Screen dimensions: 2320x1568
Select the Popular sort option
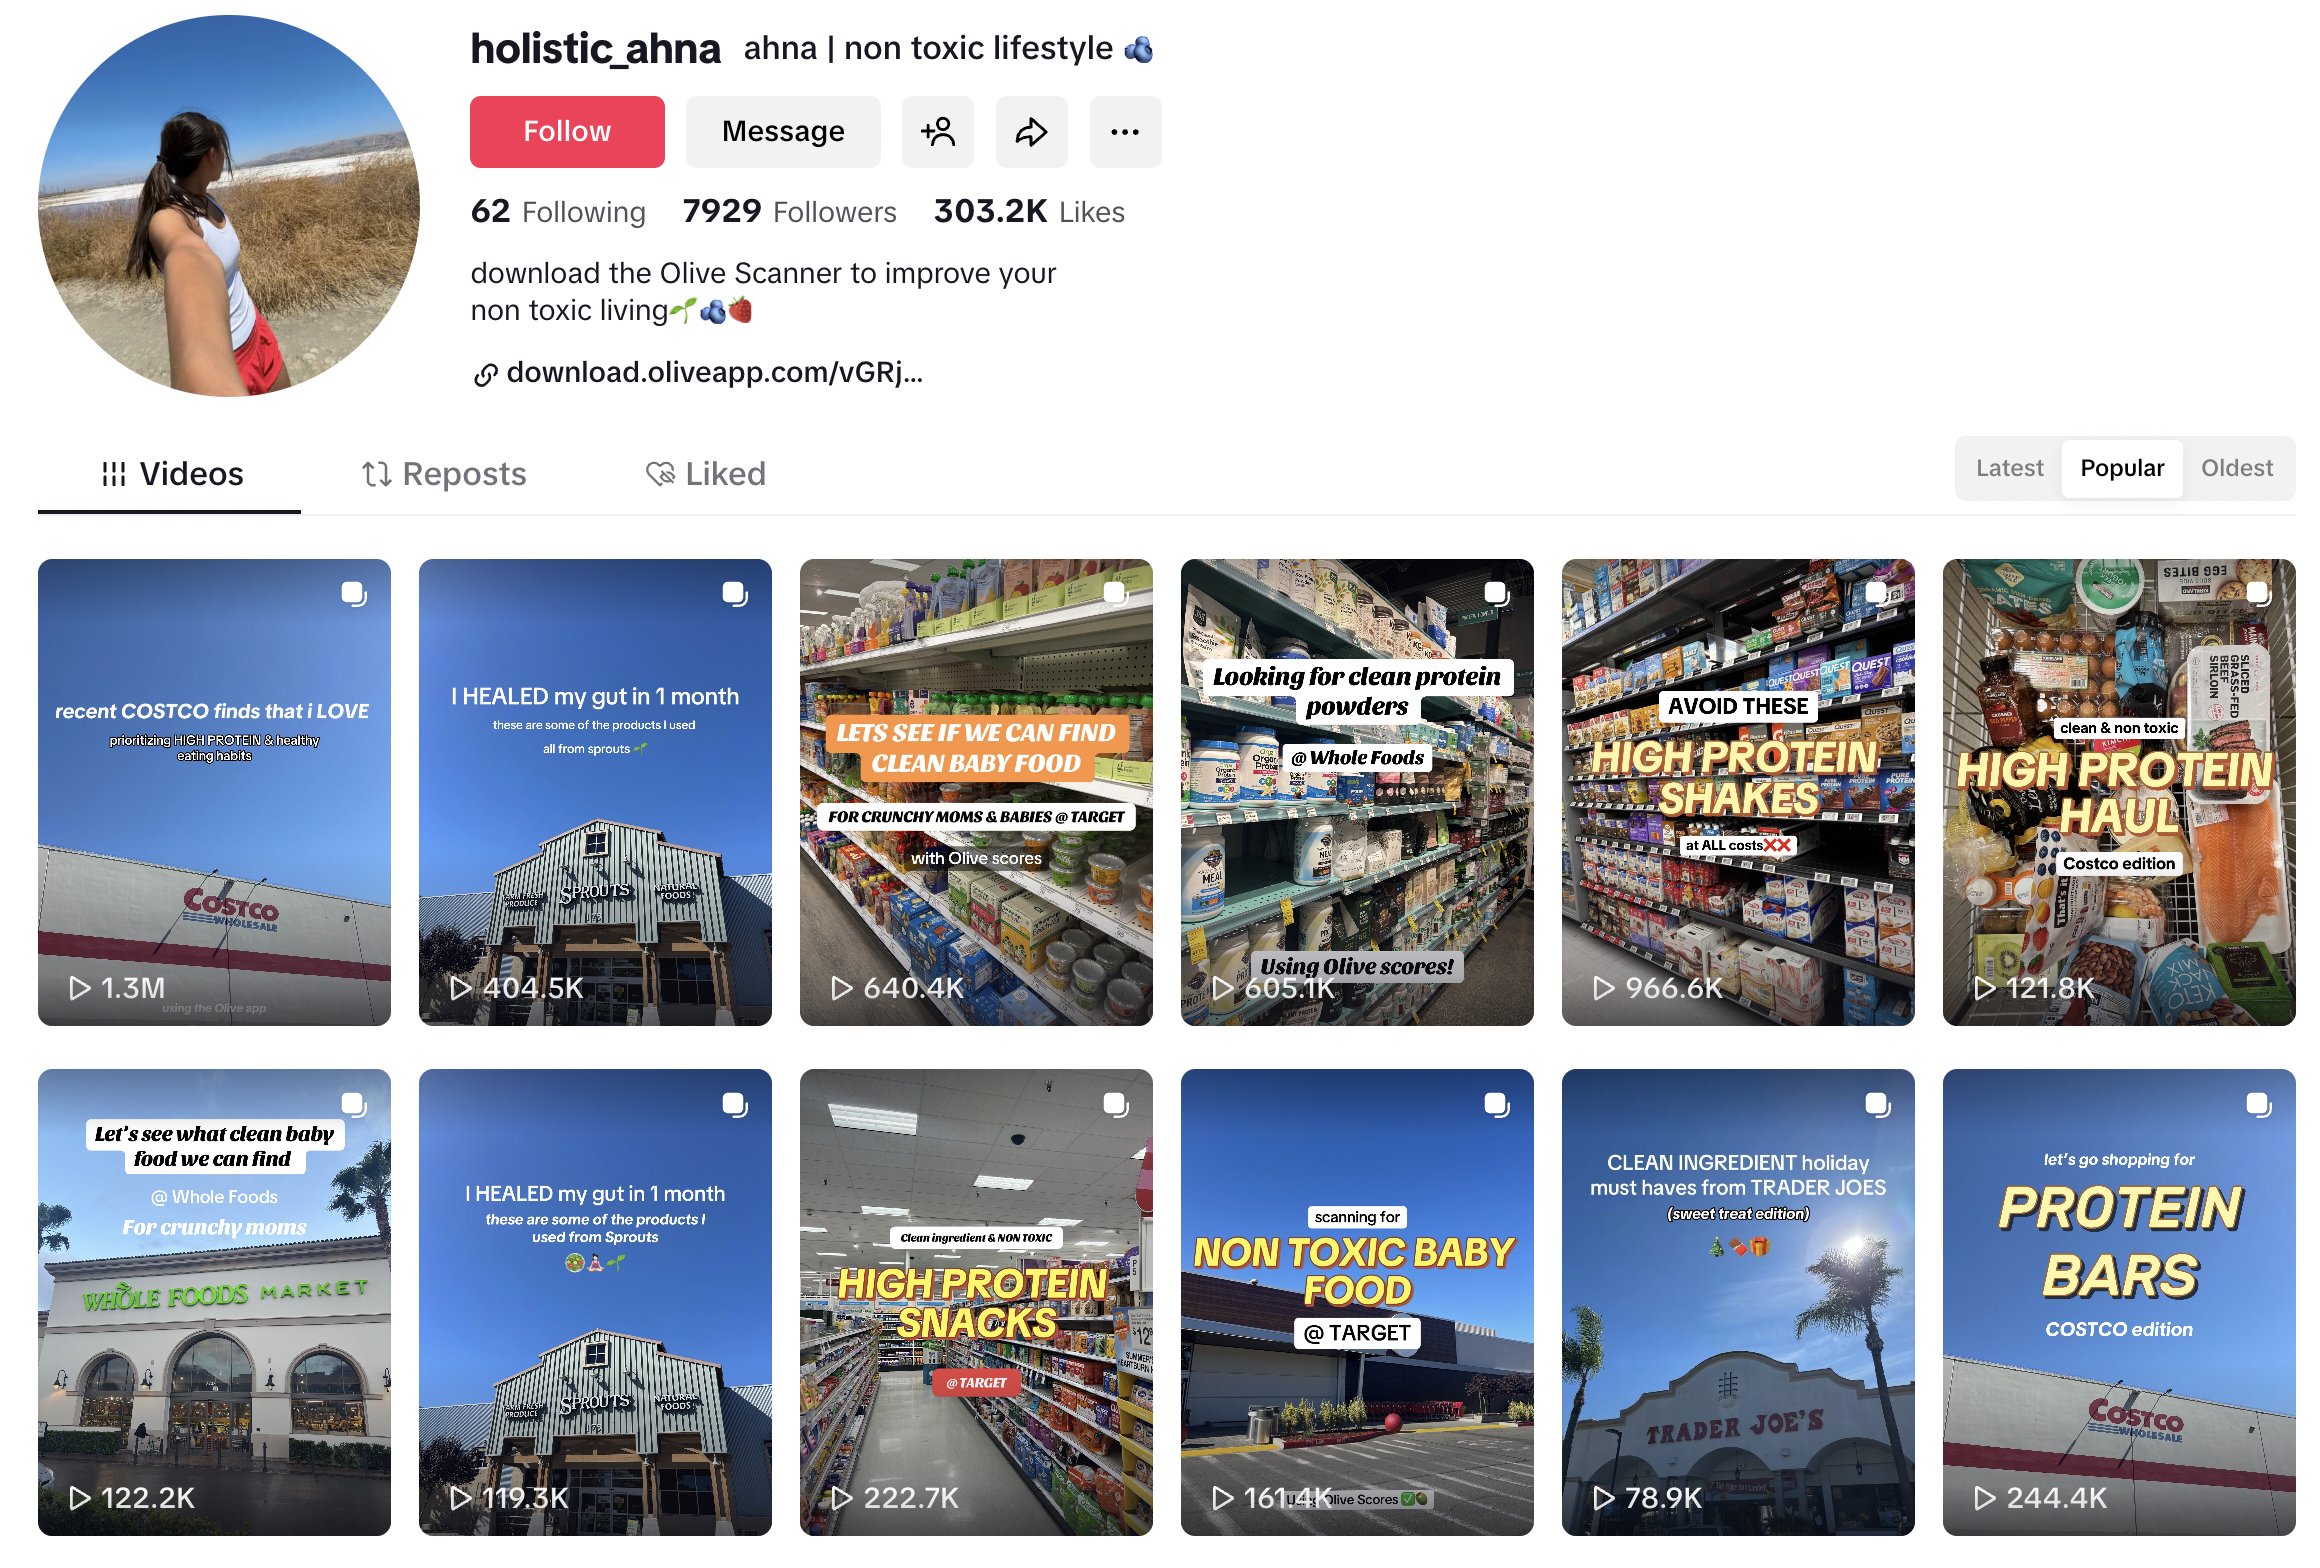tap(2122, 468)
